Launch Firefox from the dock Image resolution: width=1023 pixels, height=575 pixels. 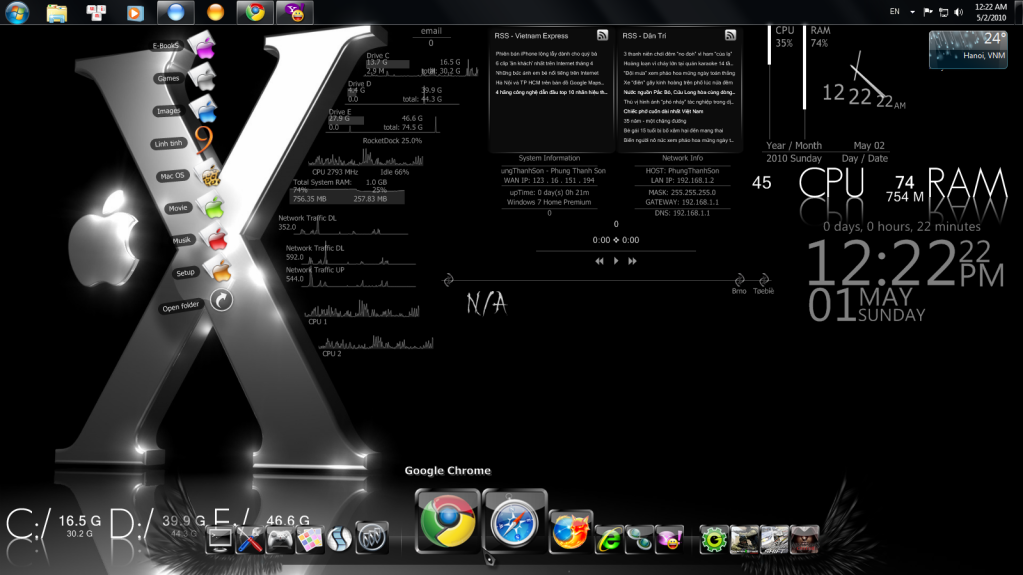[x=570, y=531]
